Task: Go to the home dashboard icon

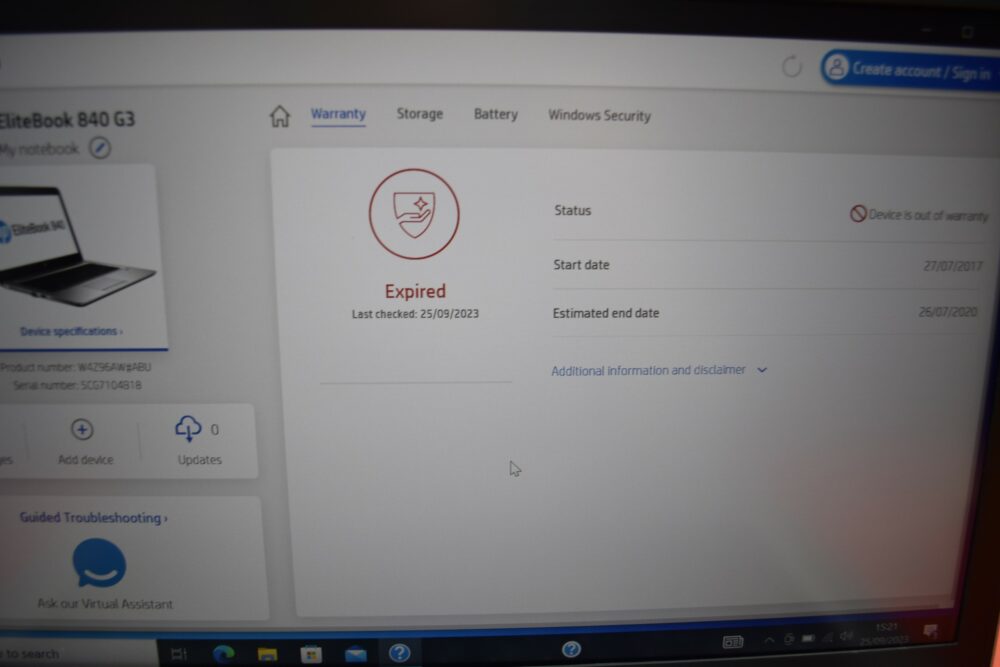Action: pyautogui.click(x=279, y=116)
